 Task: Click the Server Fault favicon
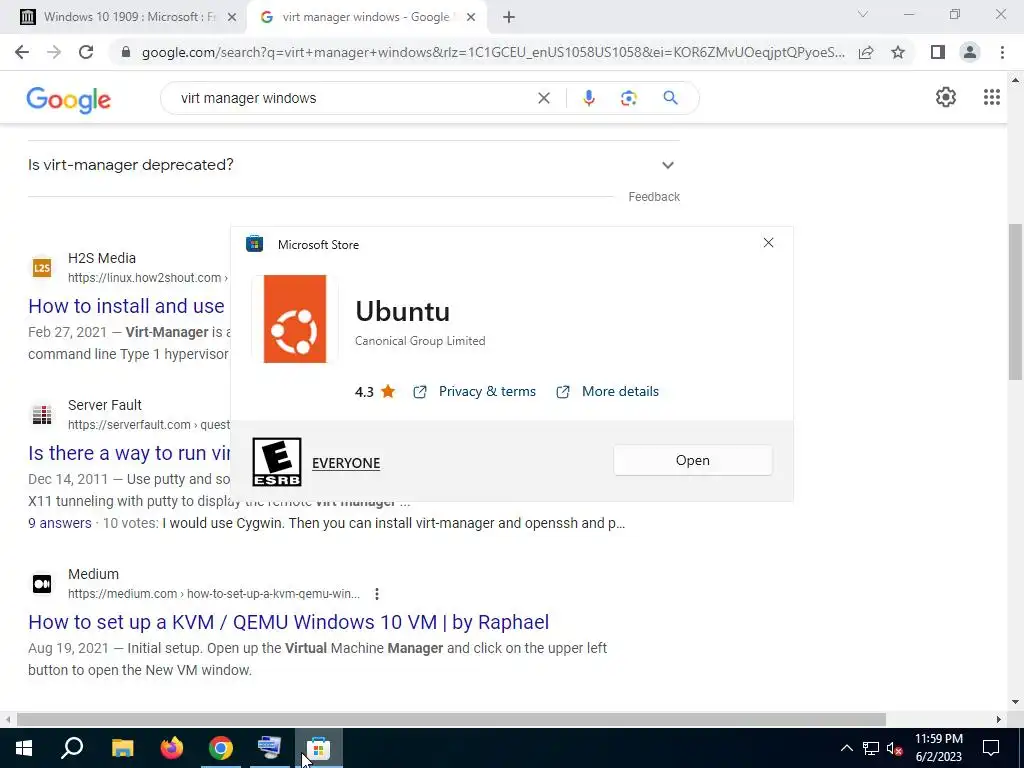(42, 415)
